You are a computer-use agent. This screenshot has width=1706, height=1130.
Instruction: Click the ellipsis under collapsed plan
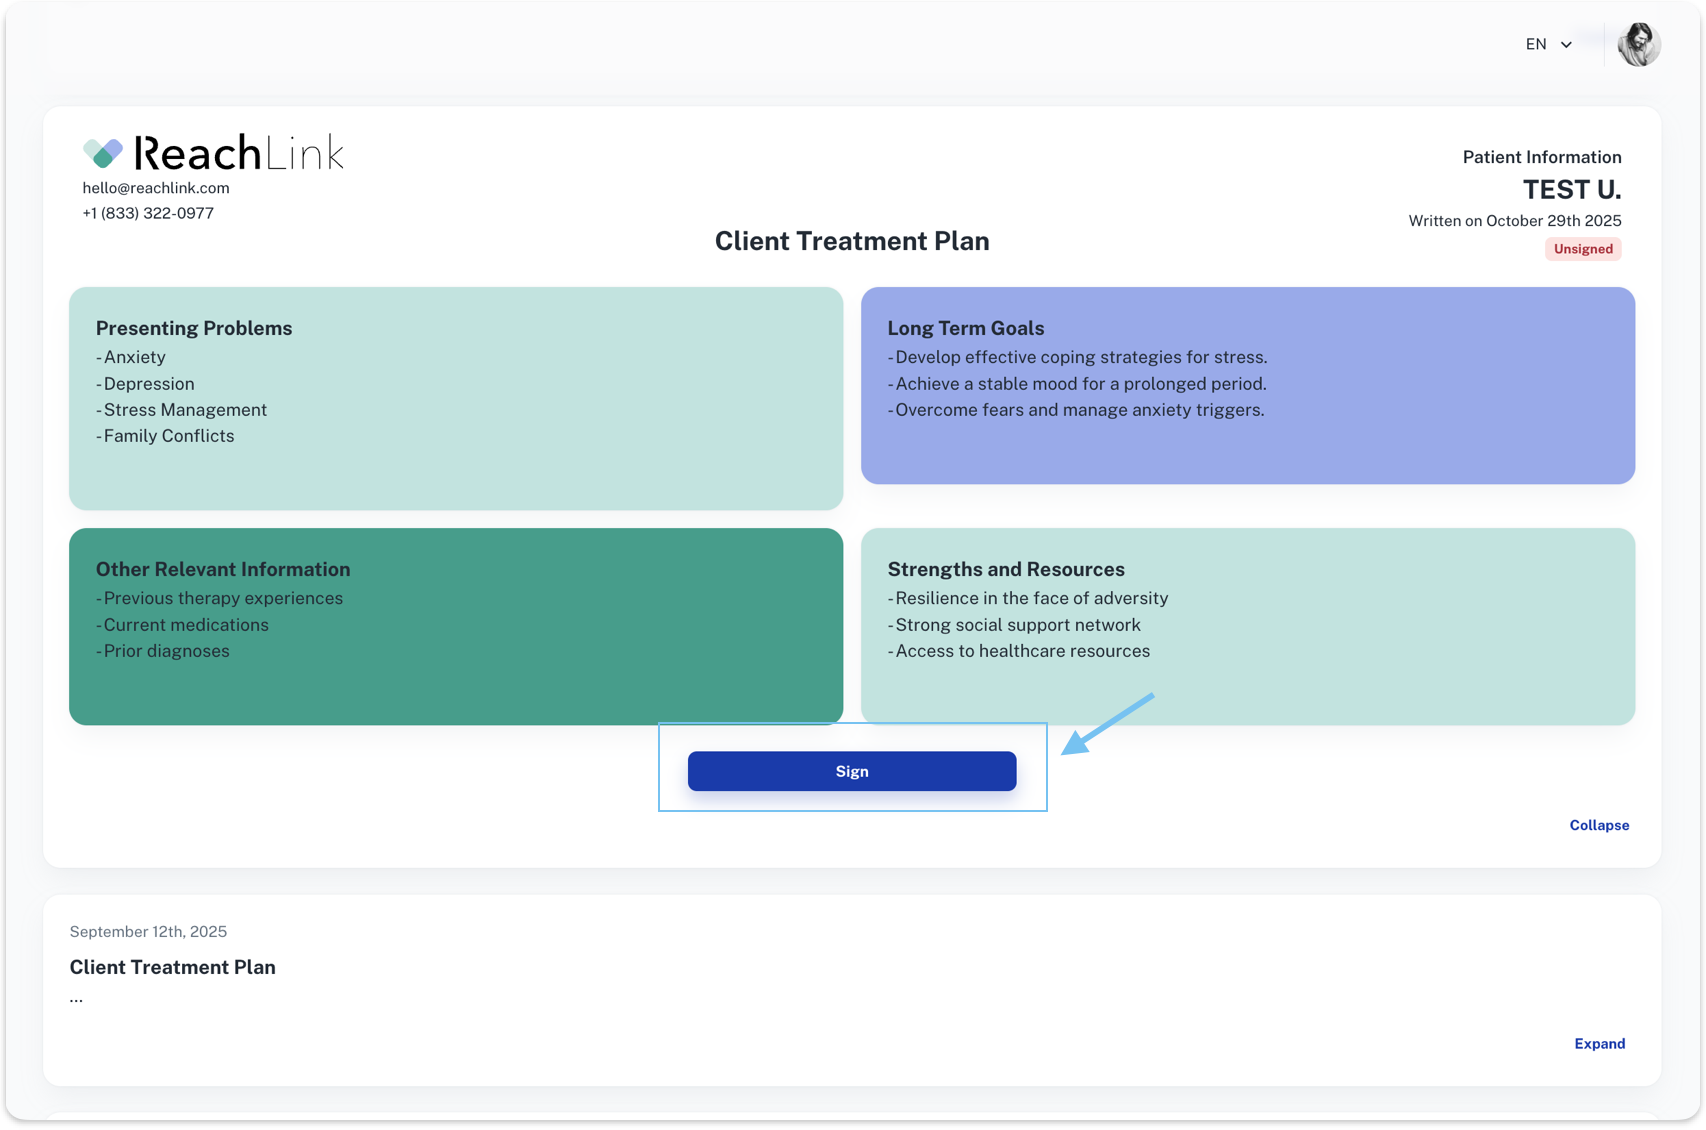coord(76,998)
